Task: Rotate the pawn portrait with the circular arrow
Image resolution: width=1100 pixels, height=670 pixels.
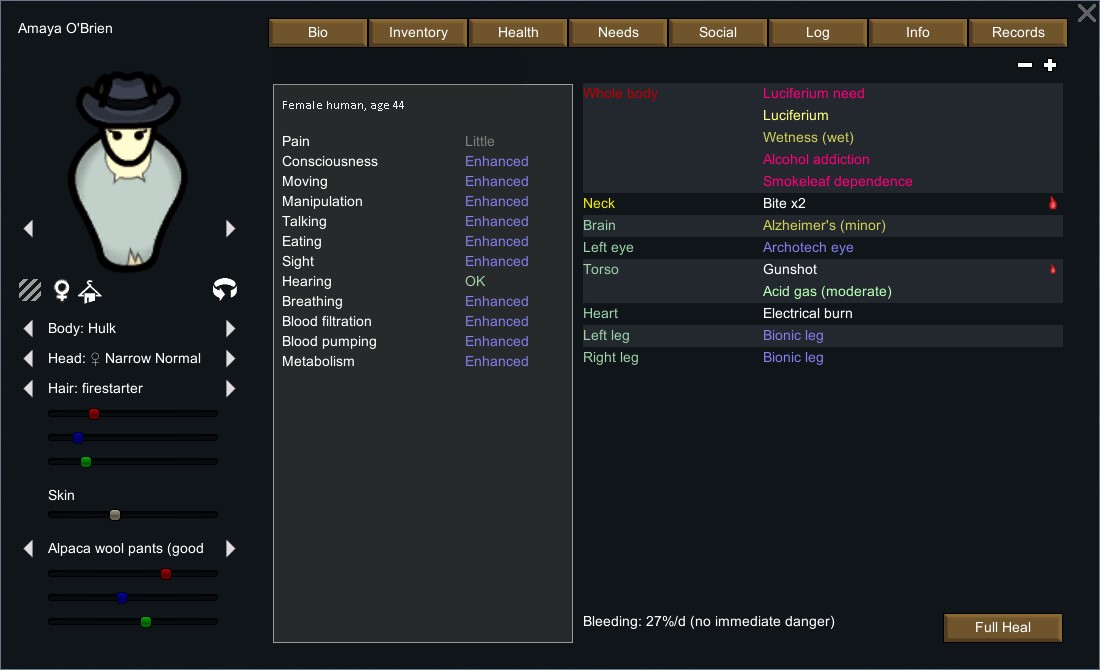Action: pos(225,290)
